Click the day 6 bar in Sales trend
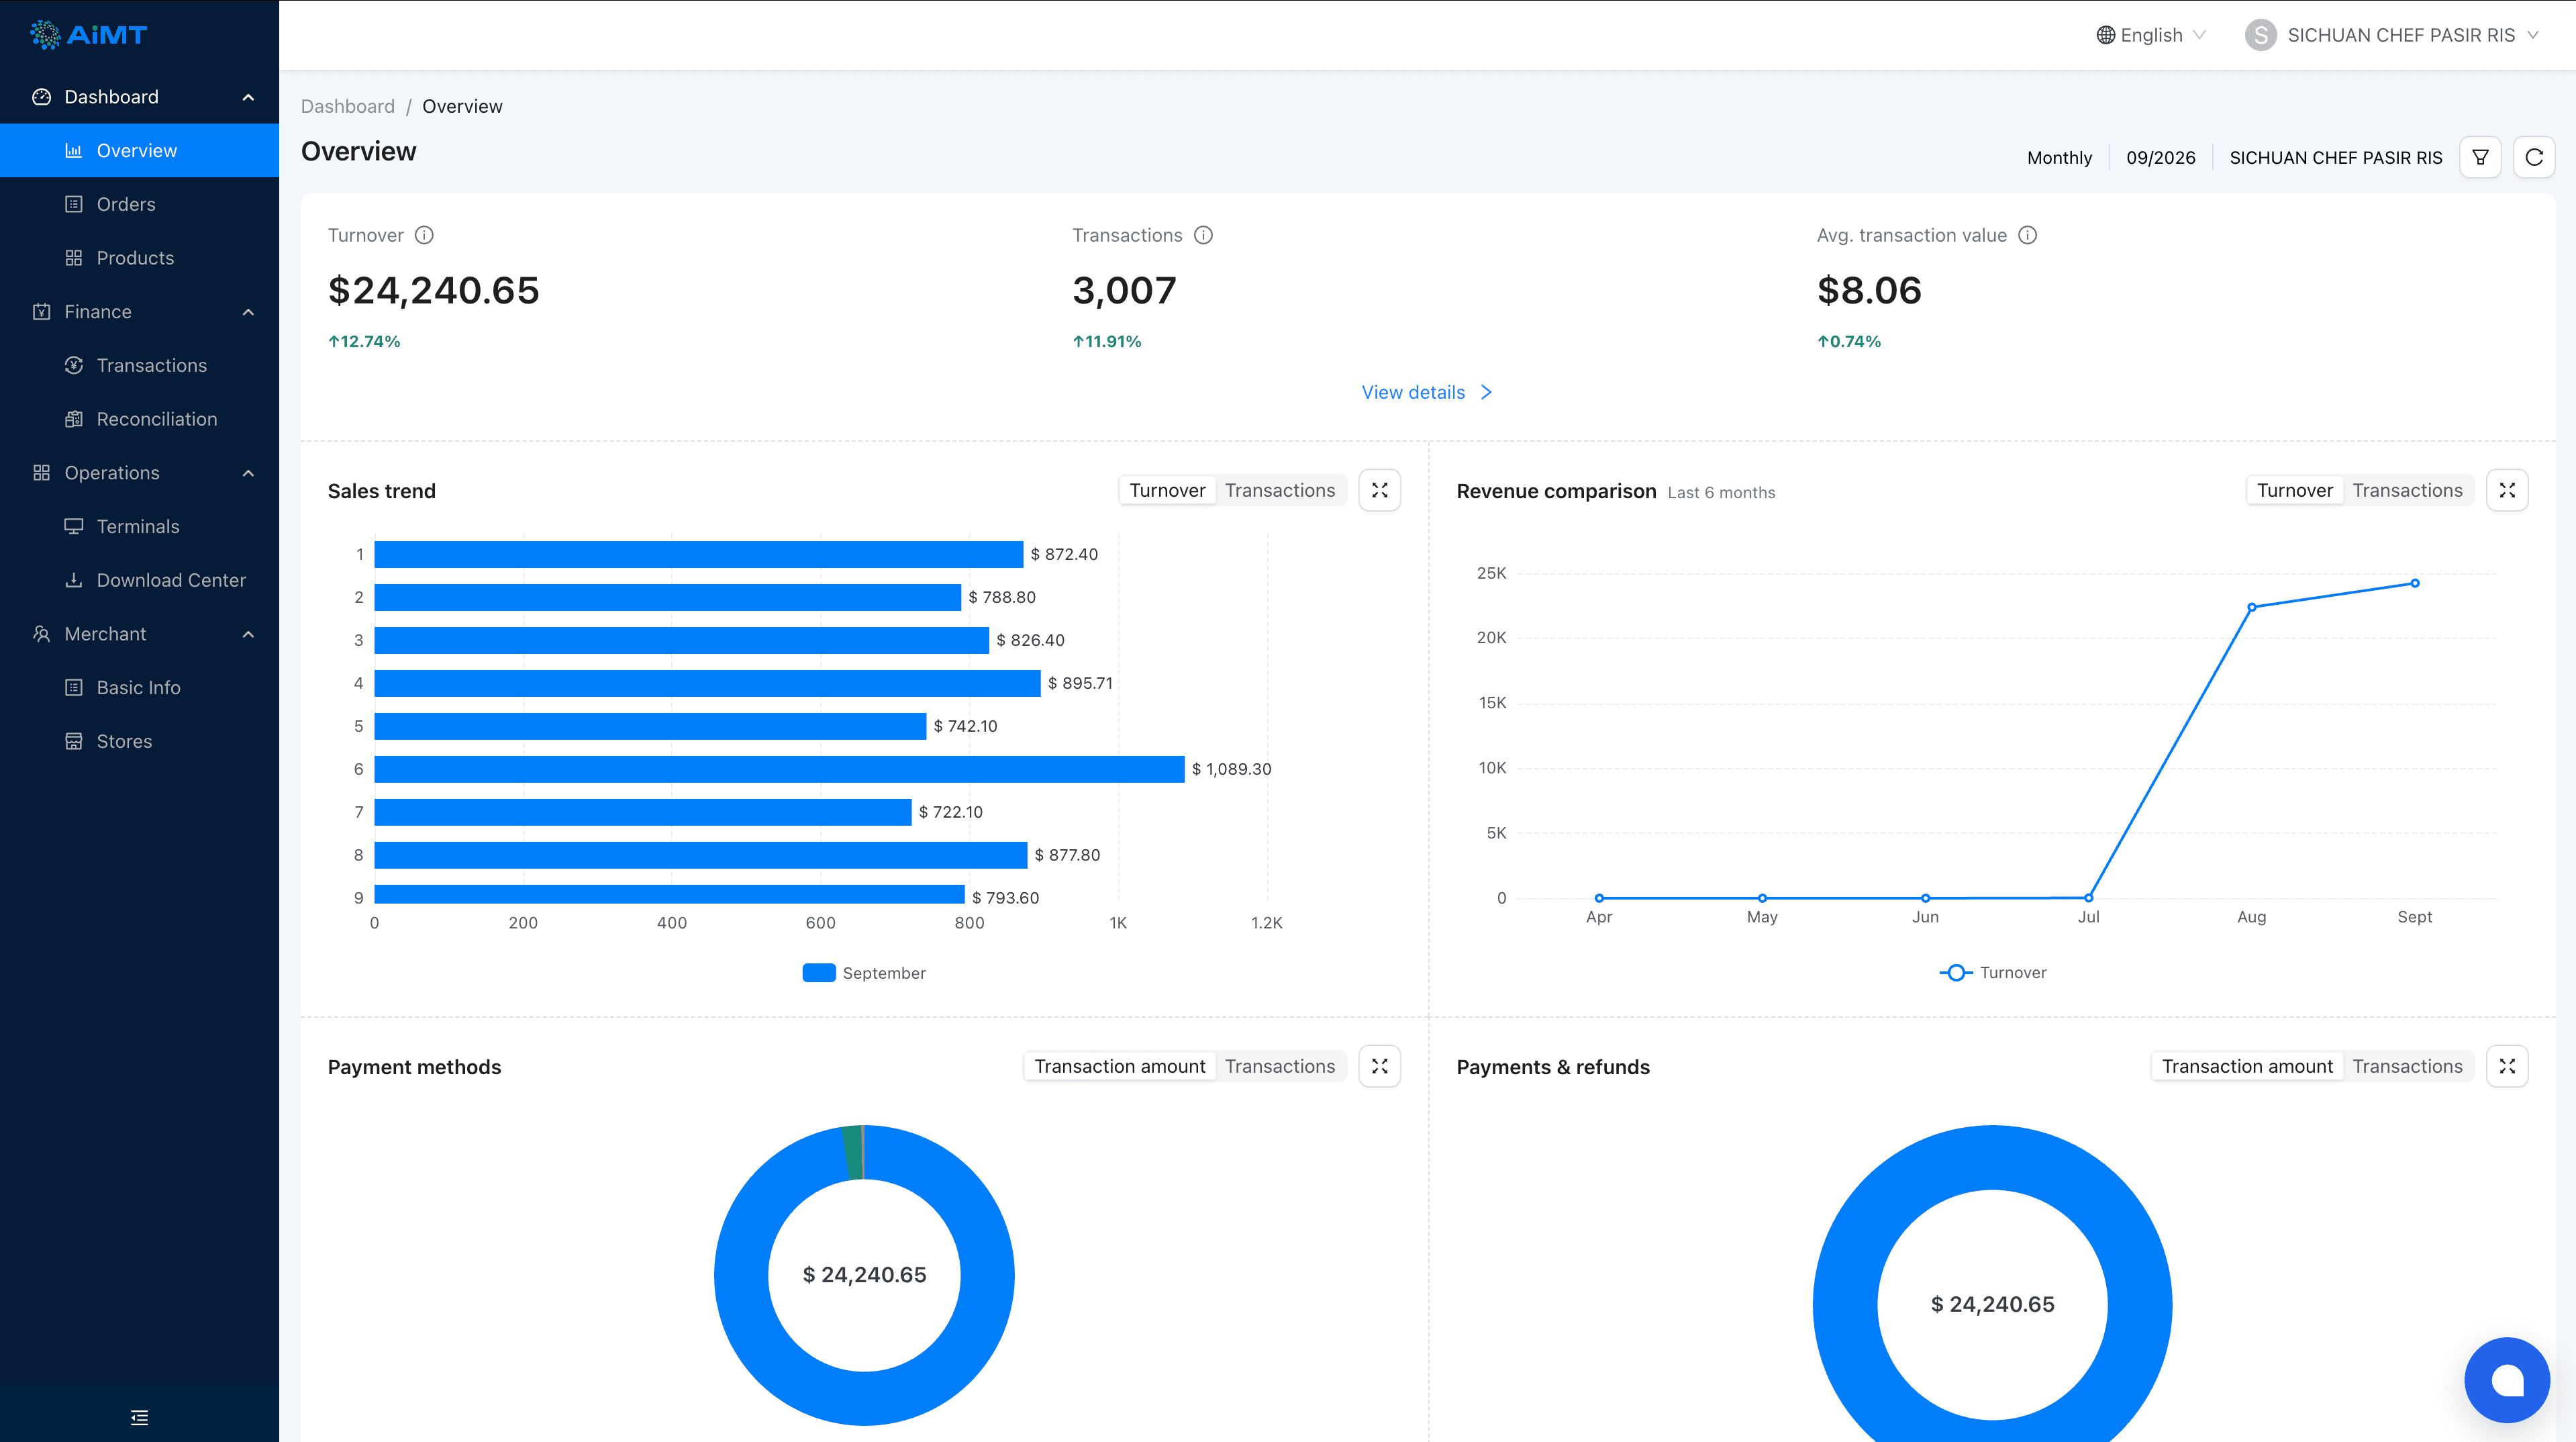Viewport: 2576px width, 1442px height. coord(779,769)
